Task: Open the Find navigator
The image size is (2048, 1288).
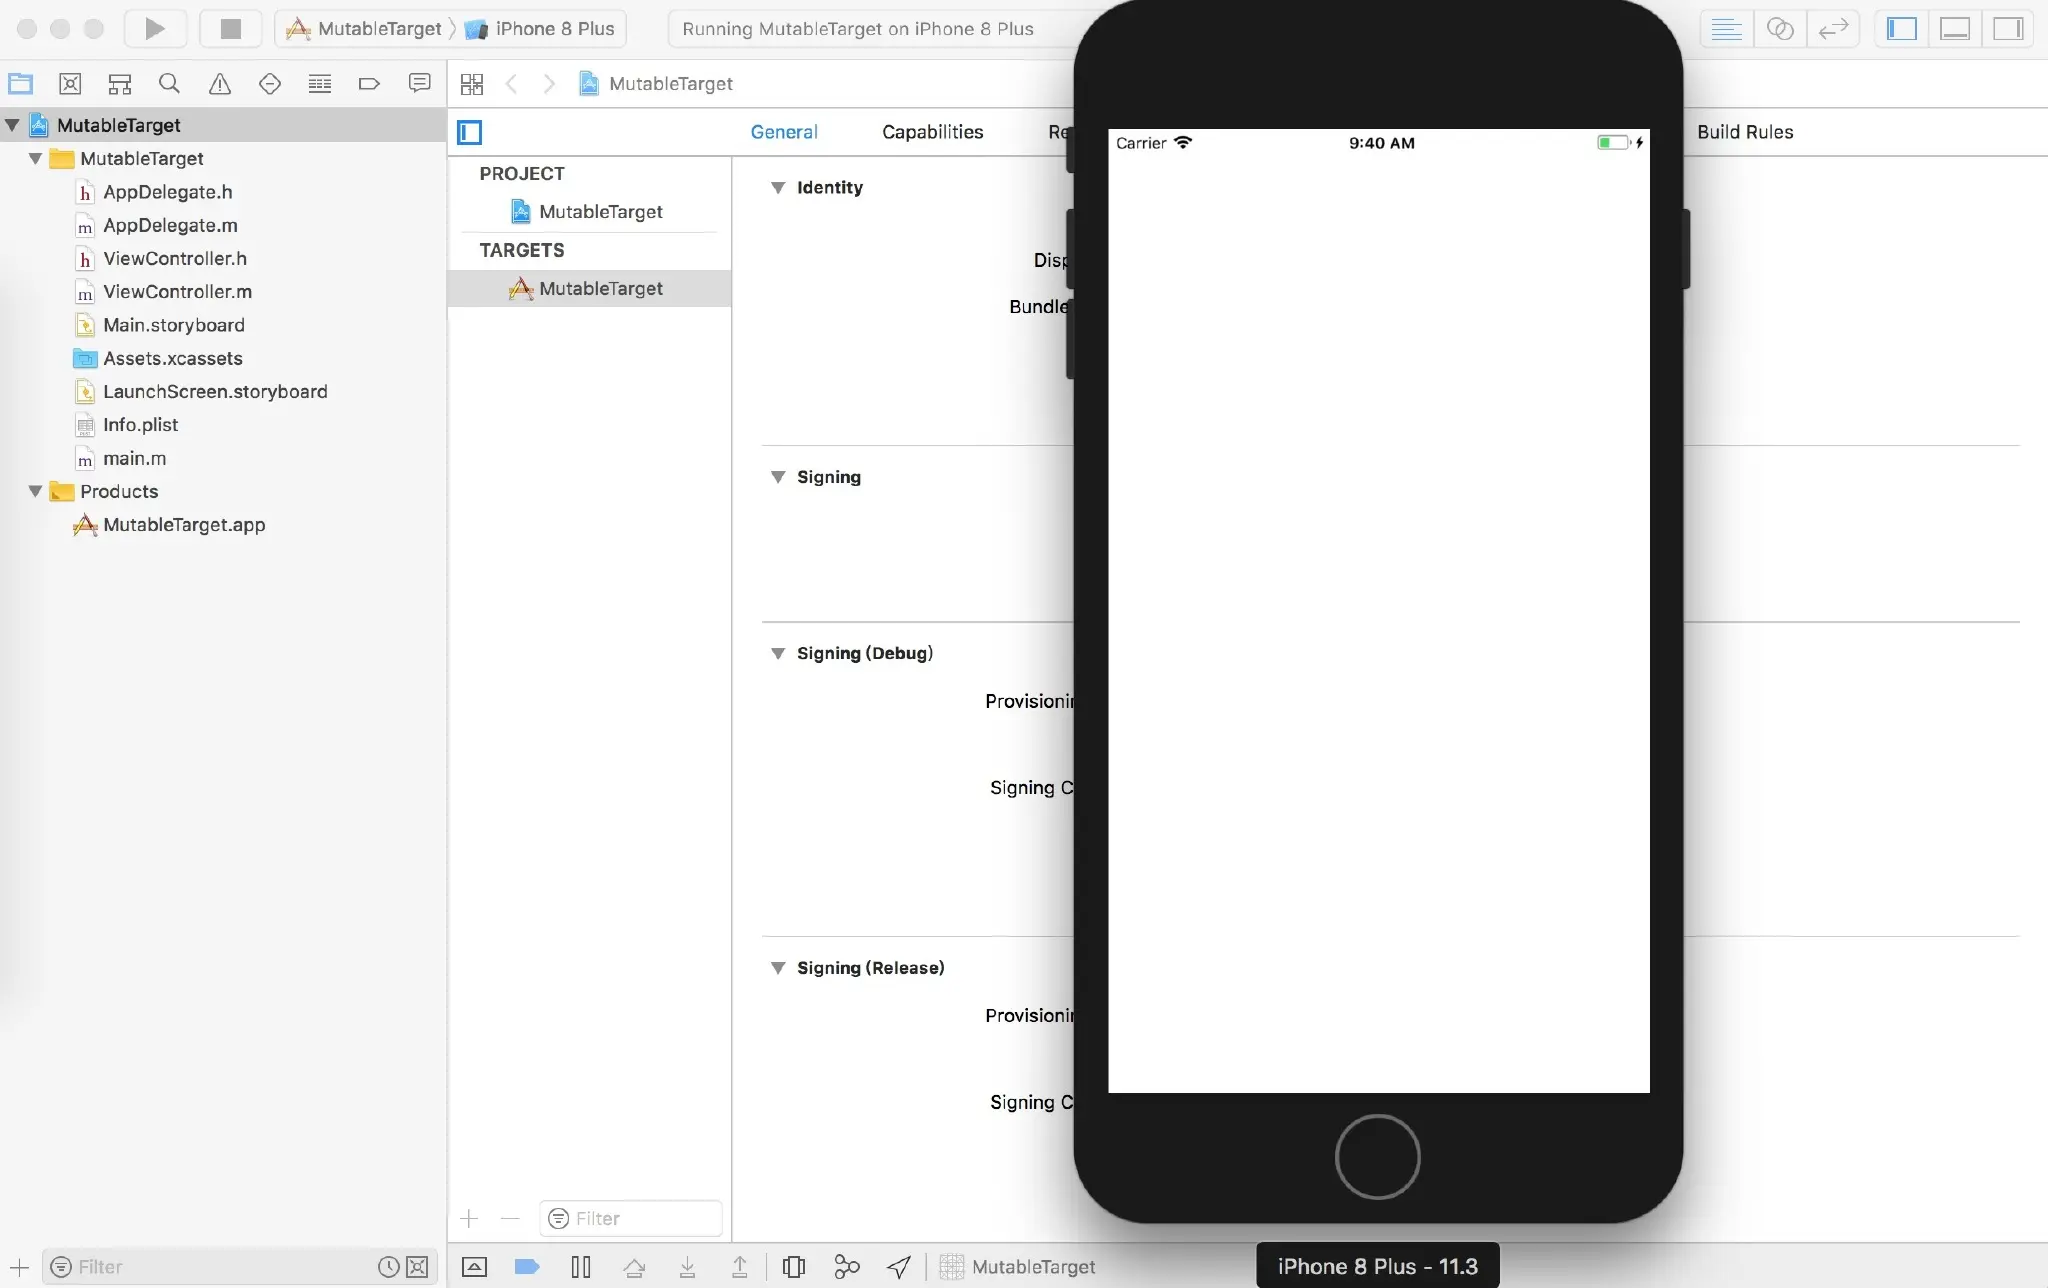Action: (x=170, y=84)
